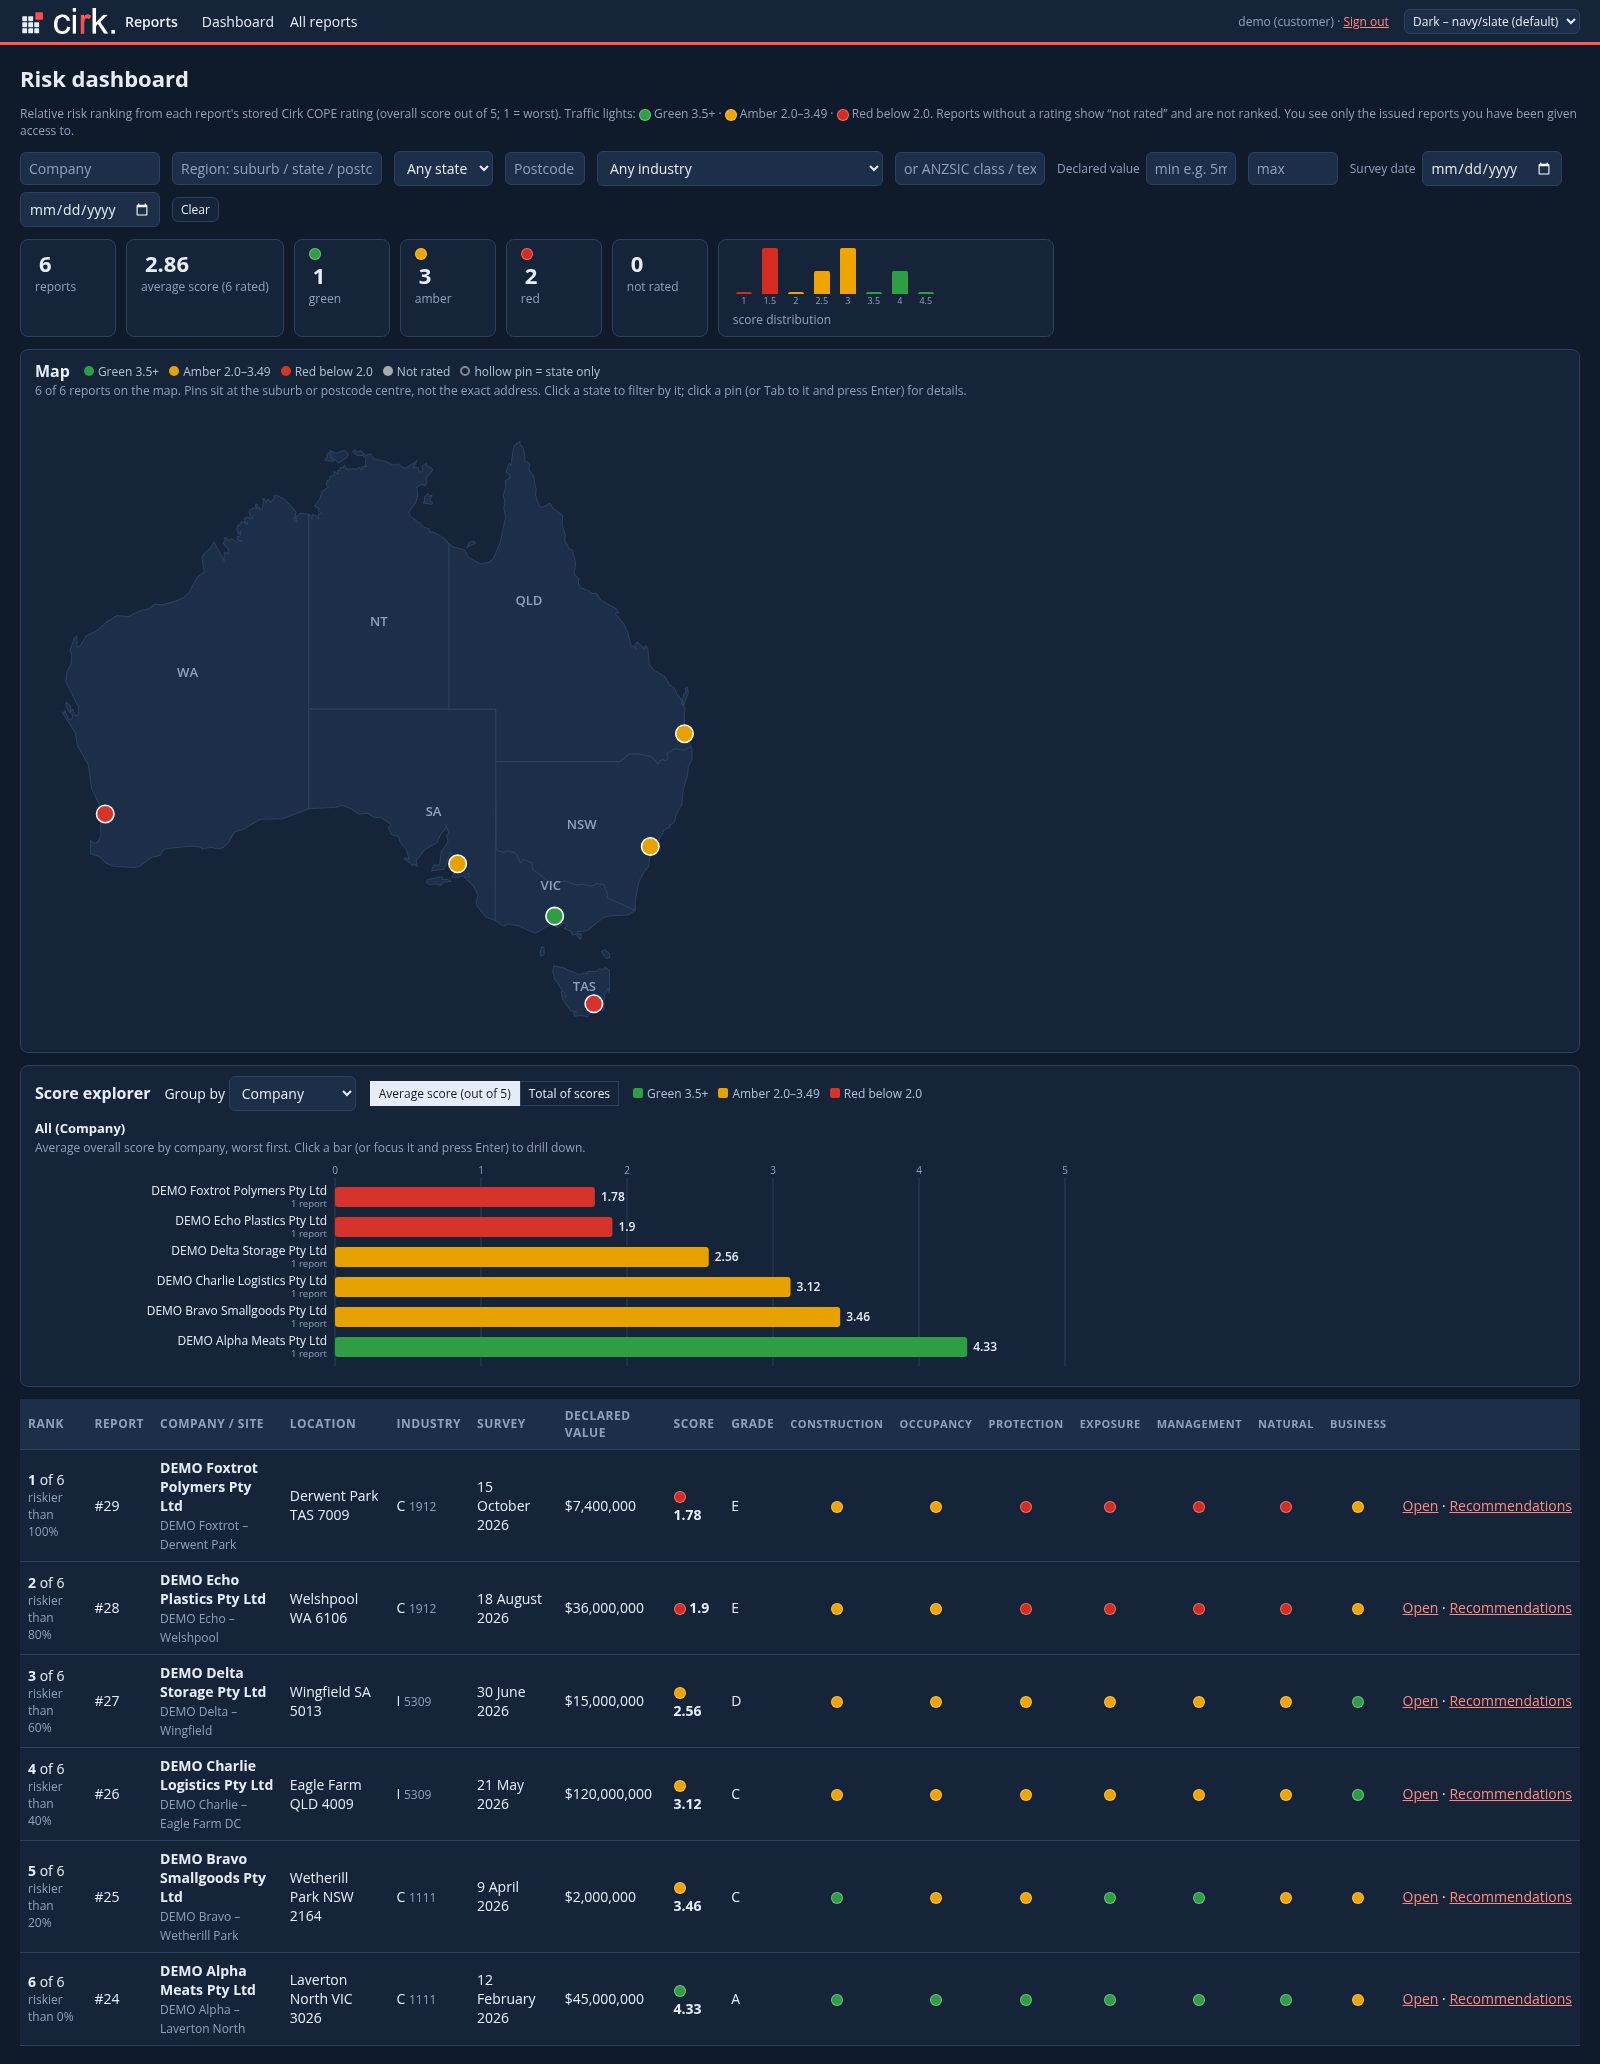Click the Clear filters button
1600x2064 pixels.
195,210
